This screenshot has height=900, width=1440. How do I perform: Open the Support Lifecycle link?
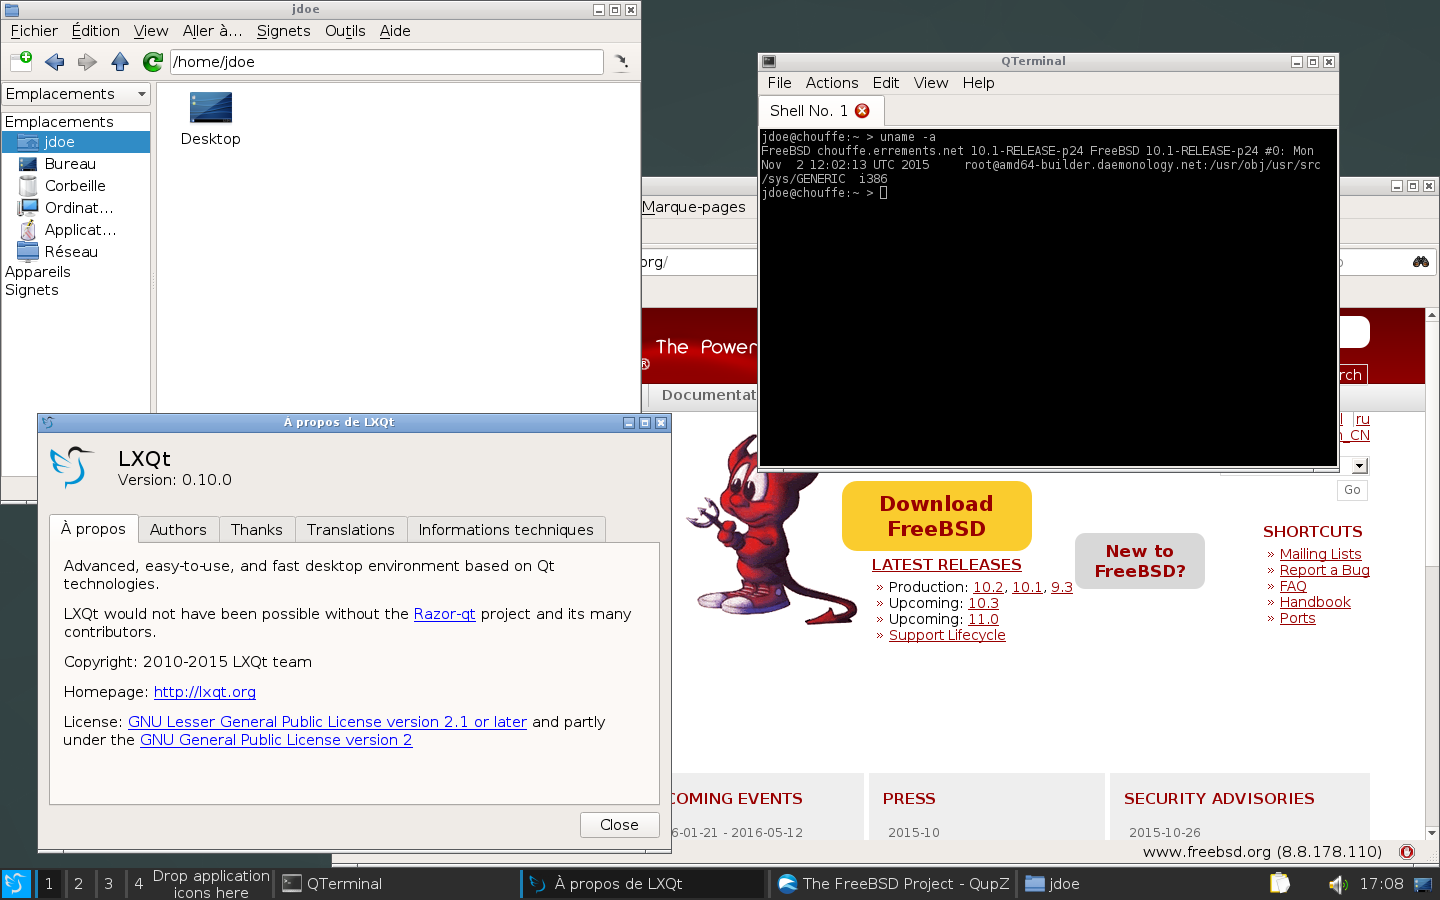pyautogui.click(x=947, y=635)
